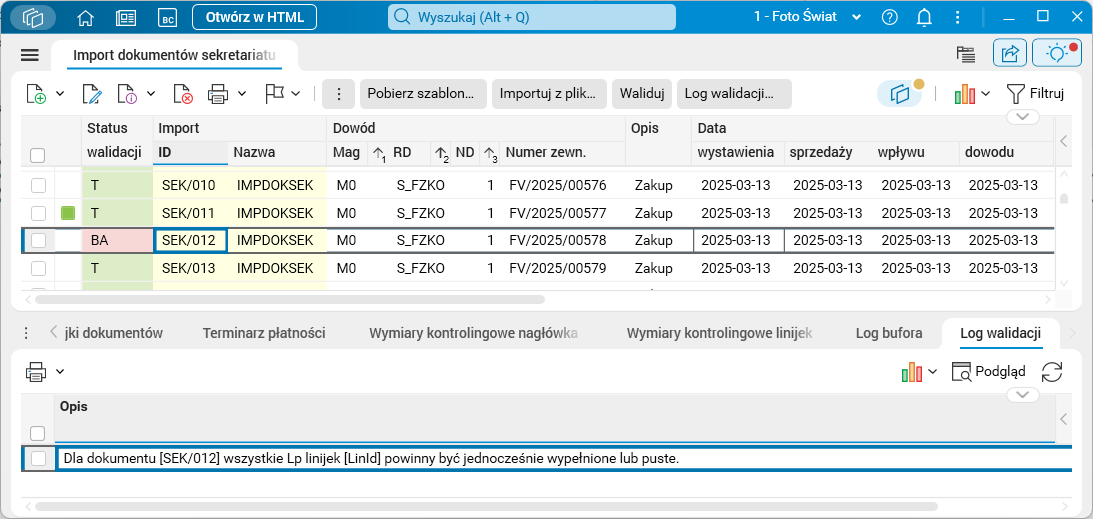Viewport: 1093px width, 519px height.
Task: Click the Waliduj button
Action: 641,94
